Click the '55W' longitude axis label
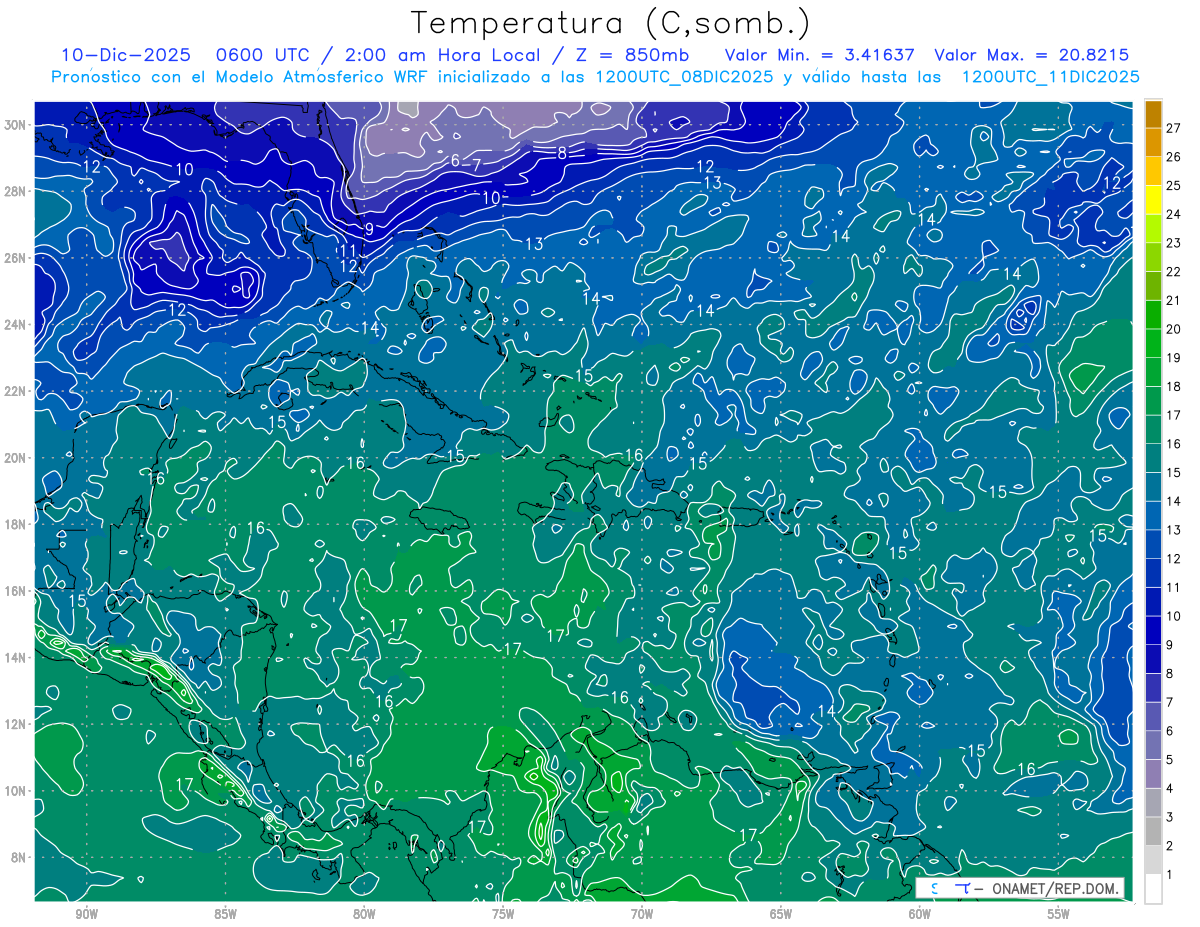 pyautogui.click(x=1059, y=915)
